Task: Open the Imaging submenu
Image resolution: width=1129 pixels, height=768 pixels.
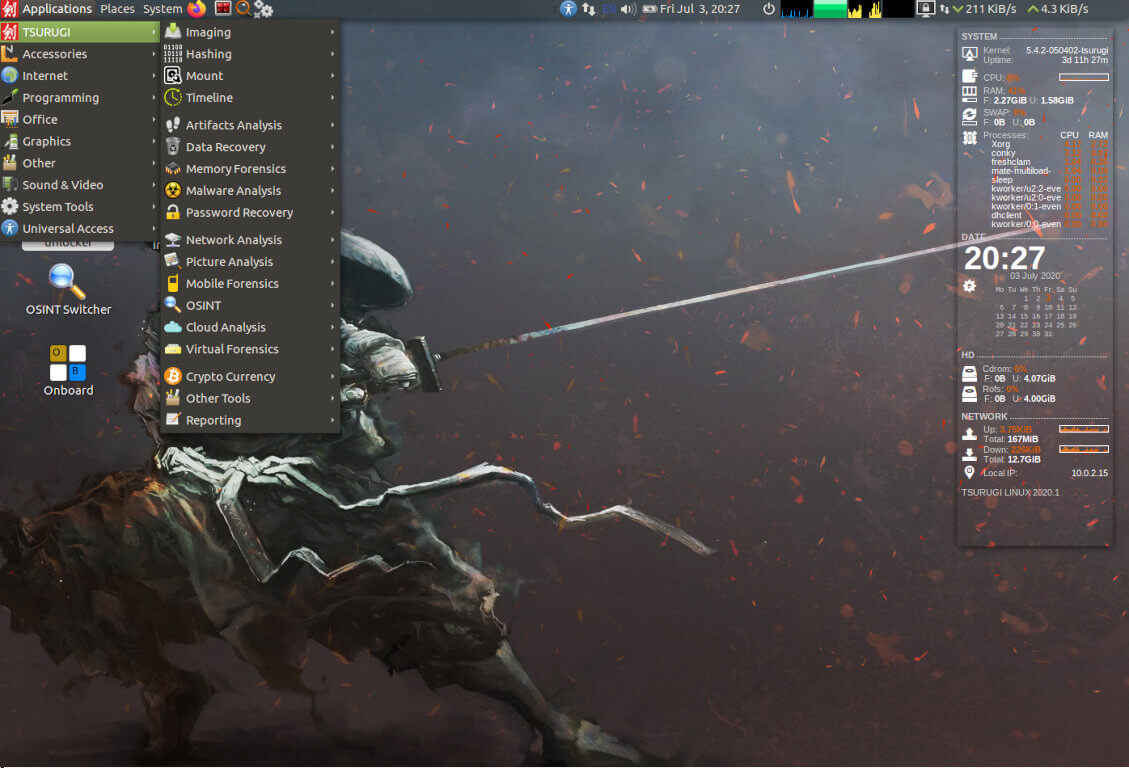Action: coord(250,32)
